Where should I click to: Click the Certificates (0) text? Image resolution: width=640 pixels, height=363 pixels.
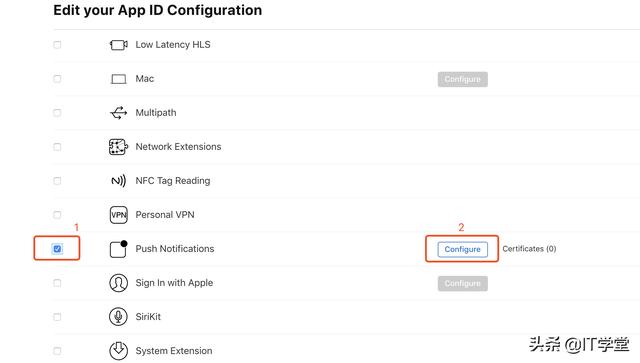coord(529,249)
